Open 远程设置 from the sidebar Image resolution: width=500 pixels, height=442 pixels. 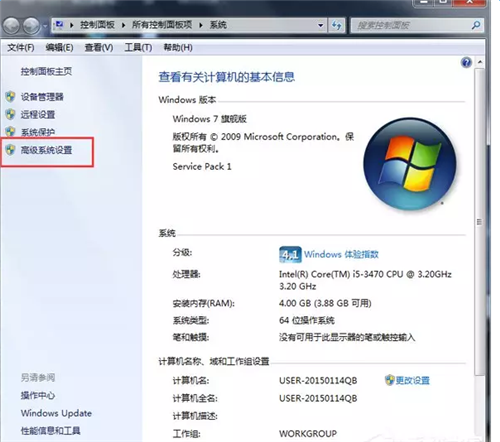38,115
